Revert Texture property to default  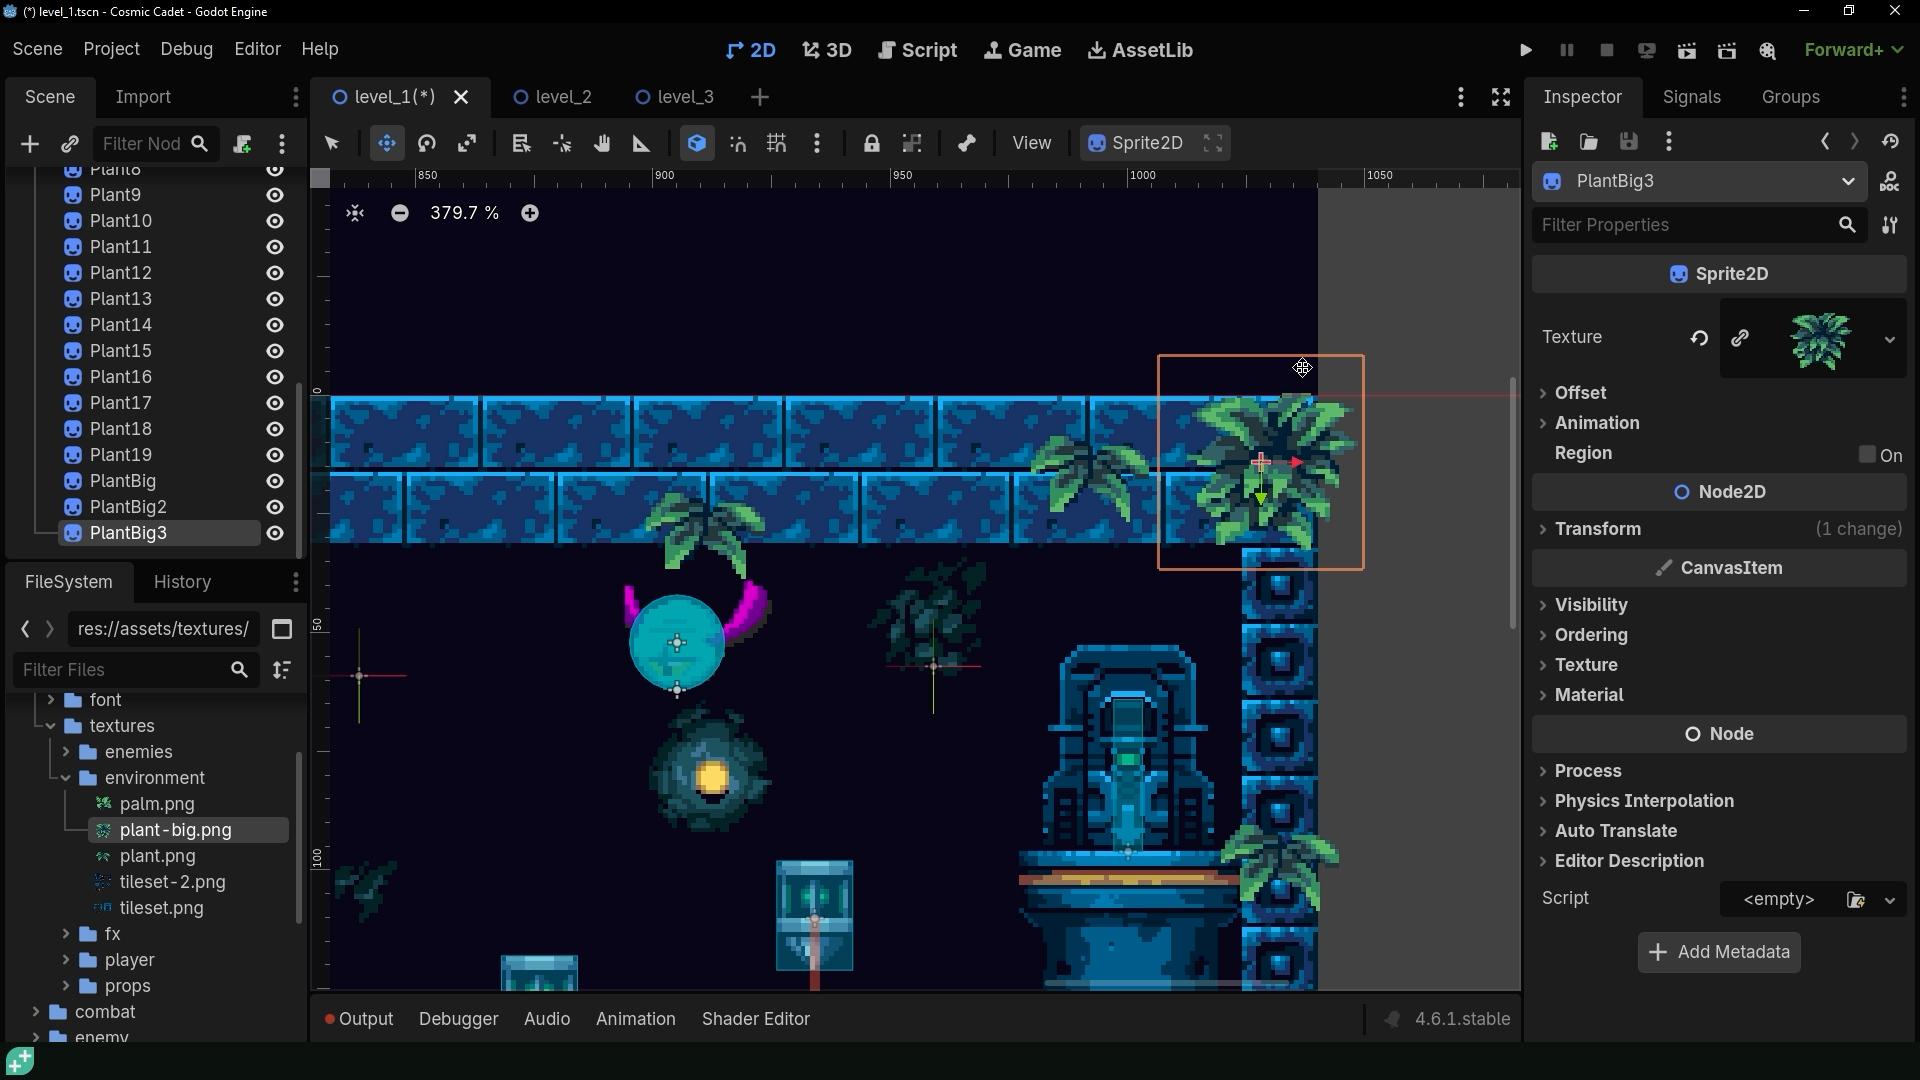point(1699,338)
